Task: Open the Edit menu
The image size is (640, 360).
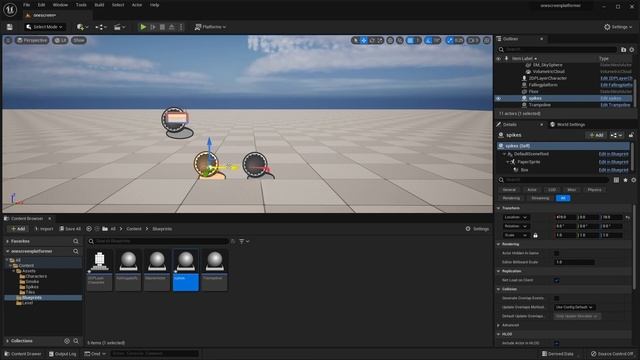Action: pos(41,5)
